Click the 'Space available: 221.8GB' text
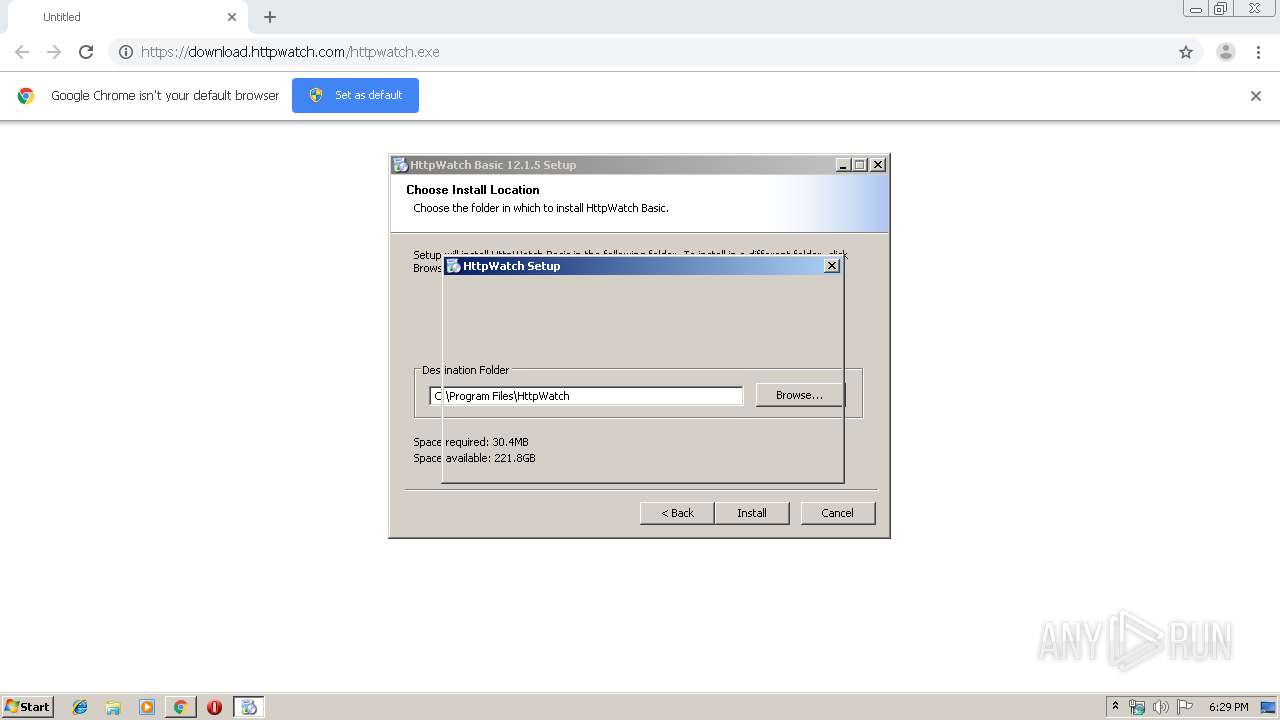 (474, 458)
